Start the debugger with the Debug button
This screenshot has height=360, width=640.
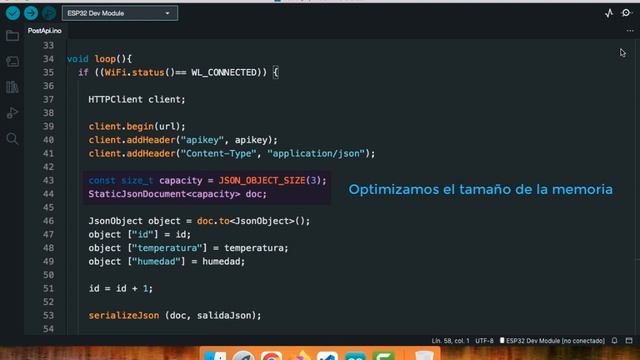49,13
